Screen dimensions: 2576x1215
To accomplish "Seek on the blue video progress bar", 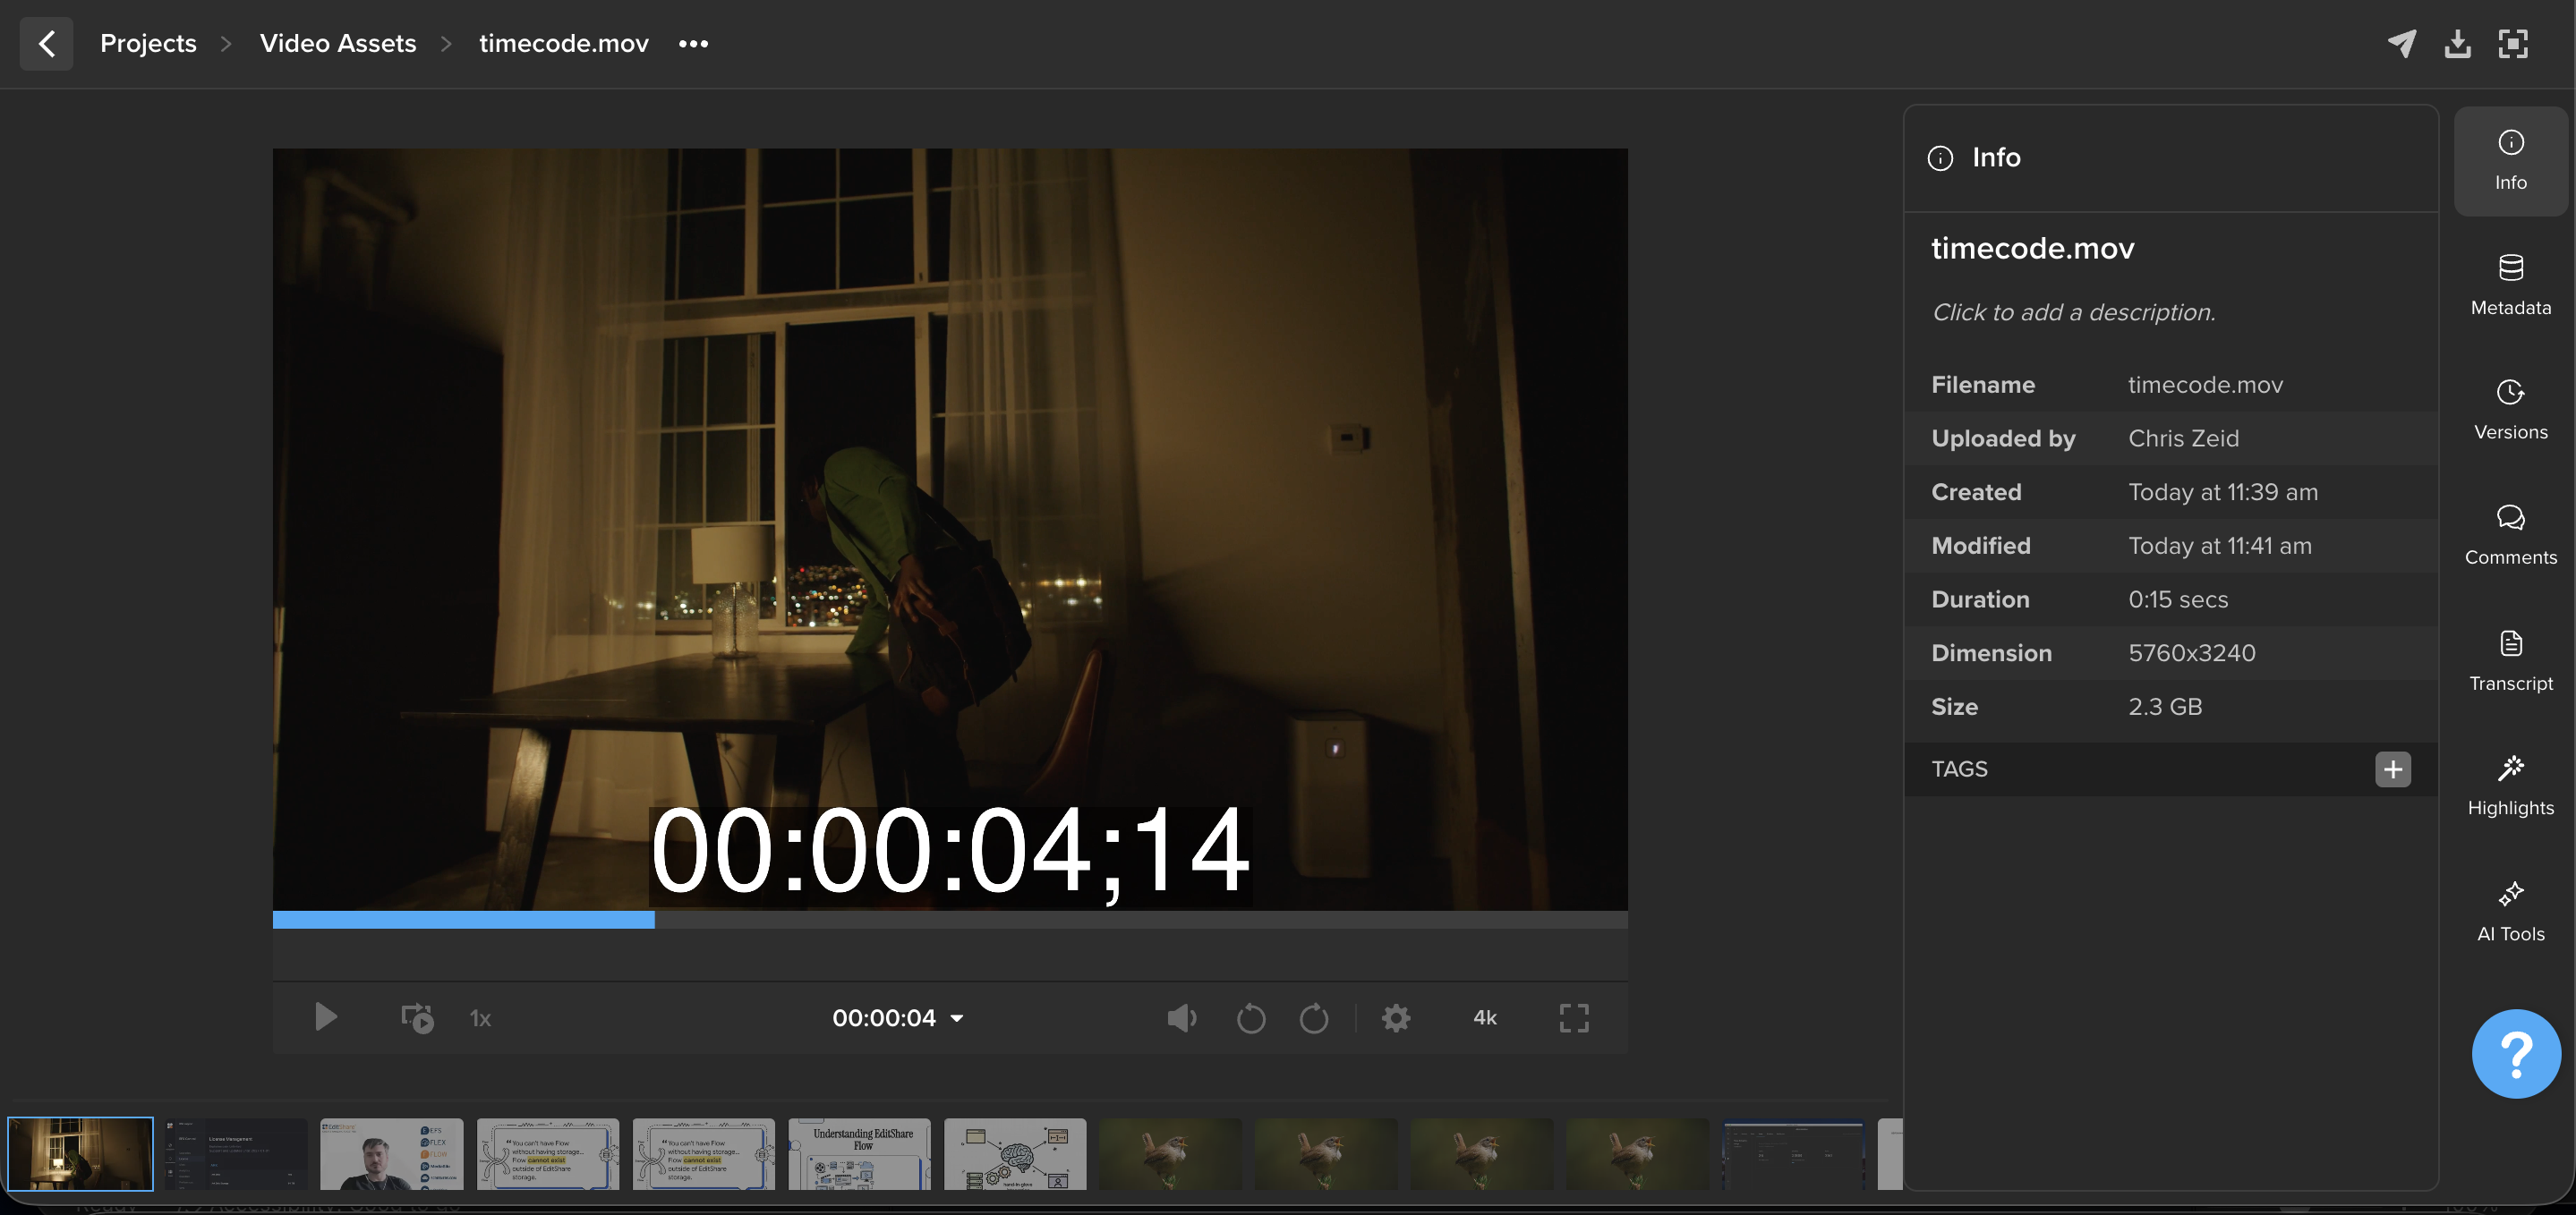I will (x=950, y=920).
